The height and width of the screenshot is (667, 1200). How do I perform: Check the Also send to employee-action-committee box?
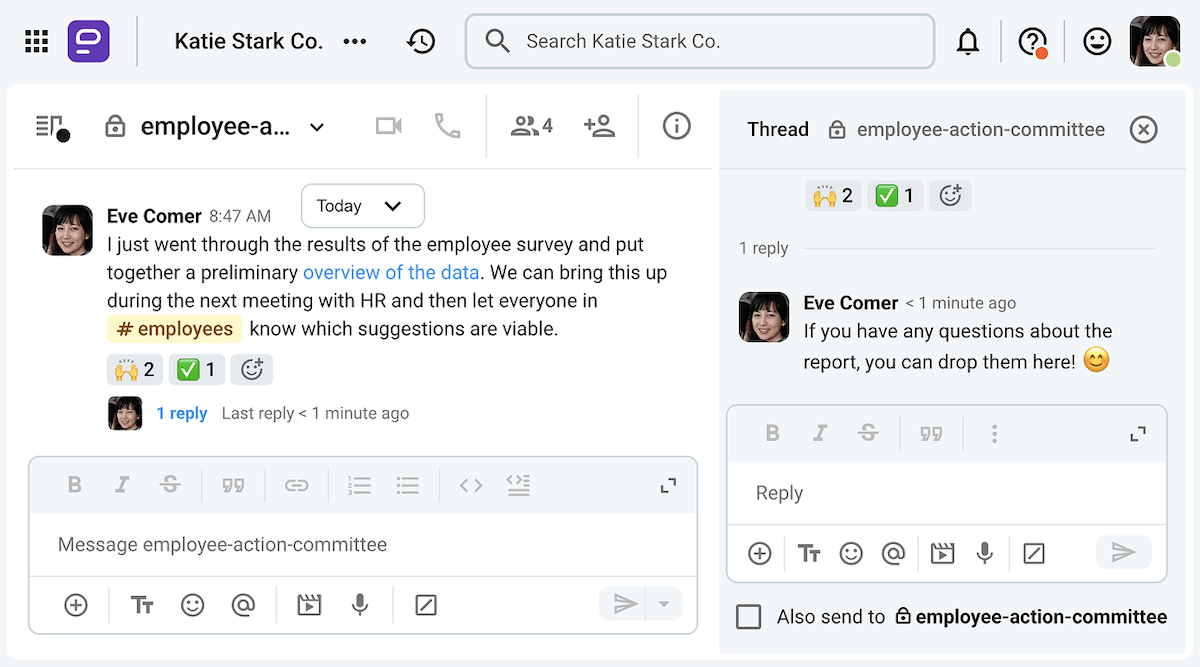coord(748,617)
